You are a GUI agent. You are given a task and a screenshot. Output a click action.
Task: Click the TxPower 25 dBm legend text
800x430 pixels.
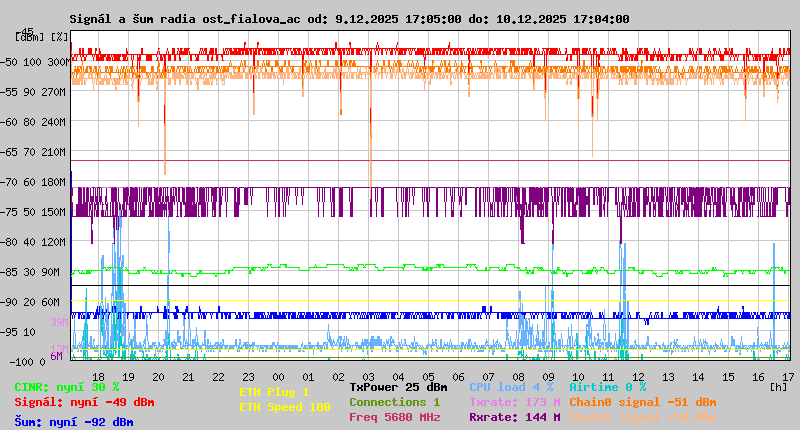point(398,387)
